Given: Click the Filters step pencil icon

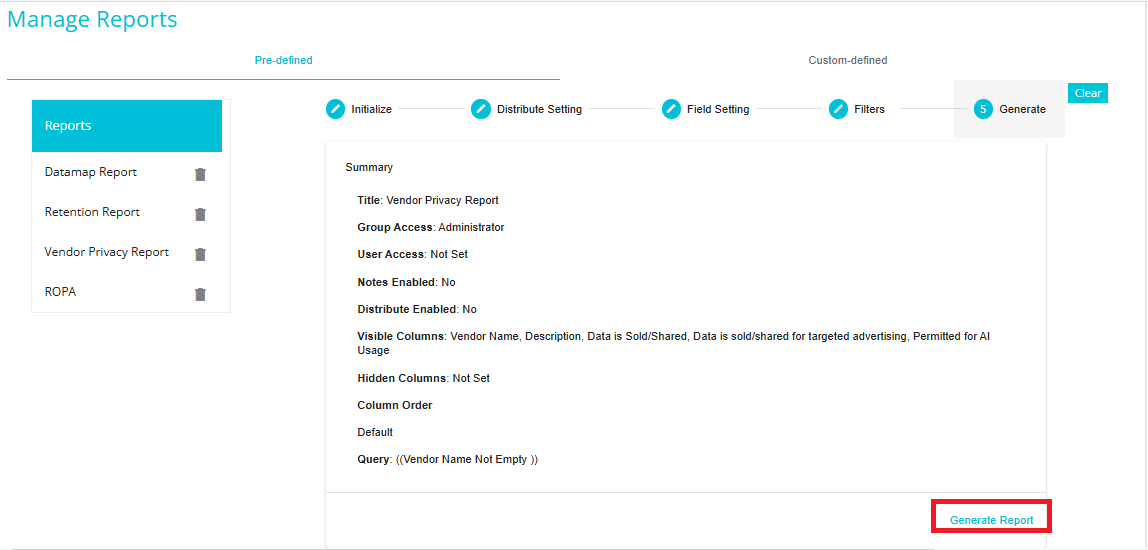Looking at the screenshot, I should [838, 109].
